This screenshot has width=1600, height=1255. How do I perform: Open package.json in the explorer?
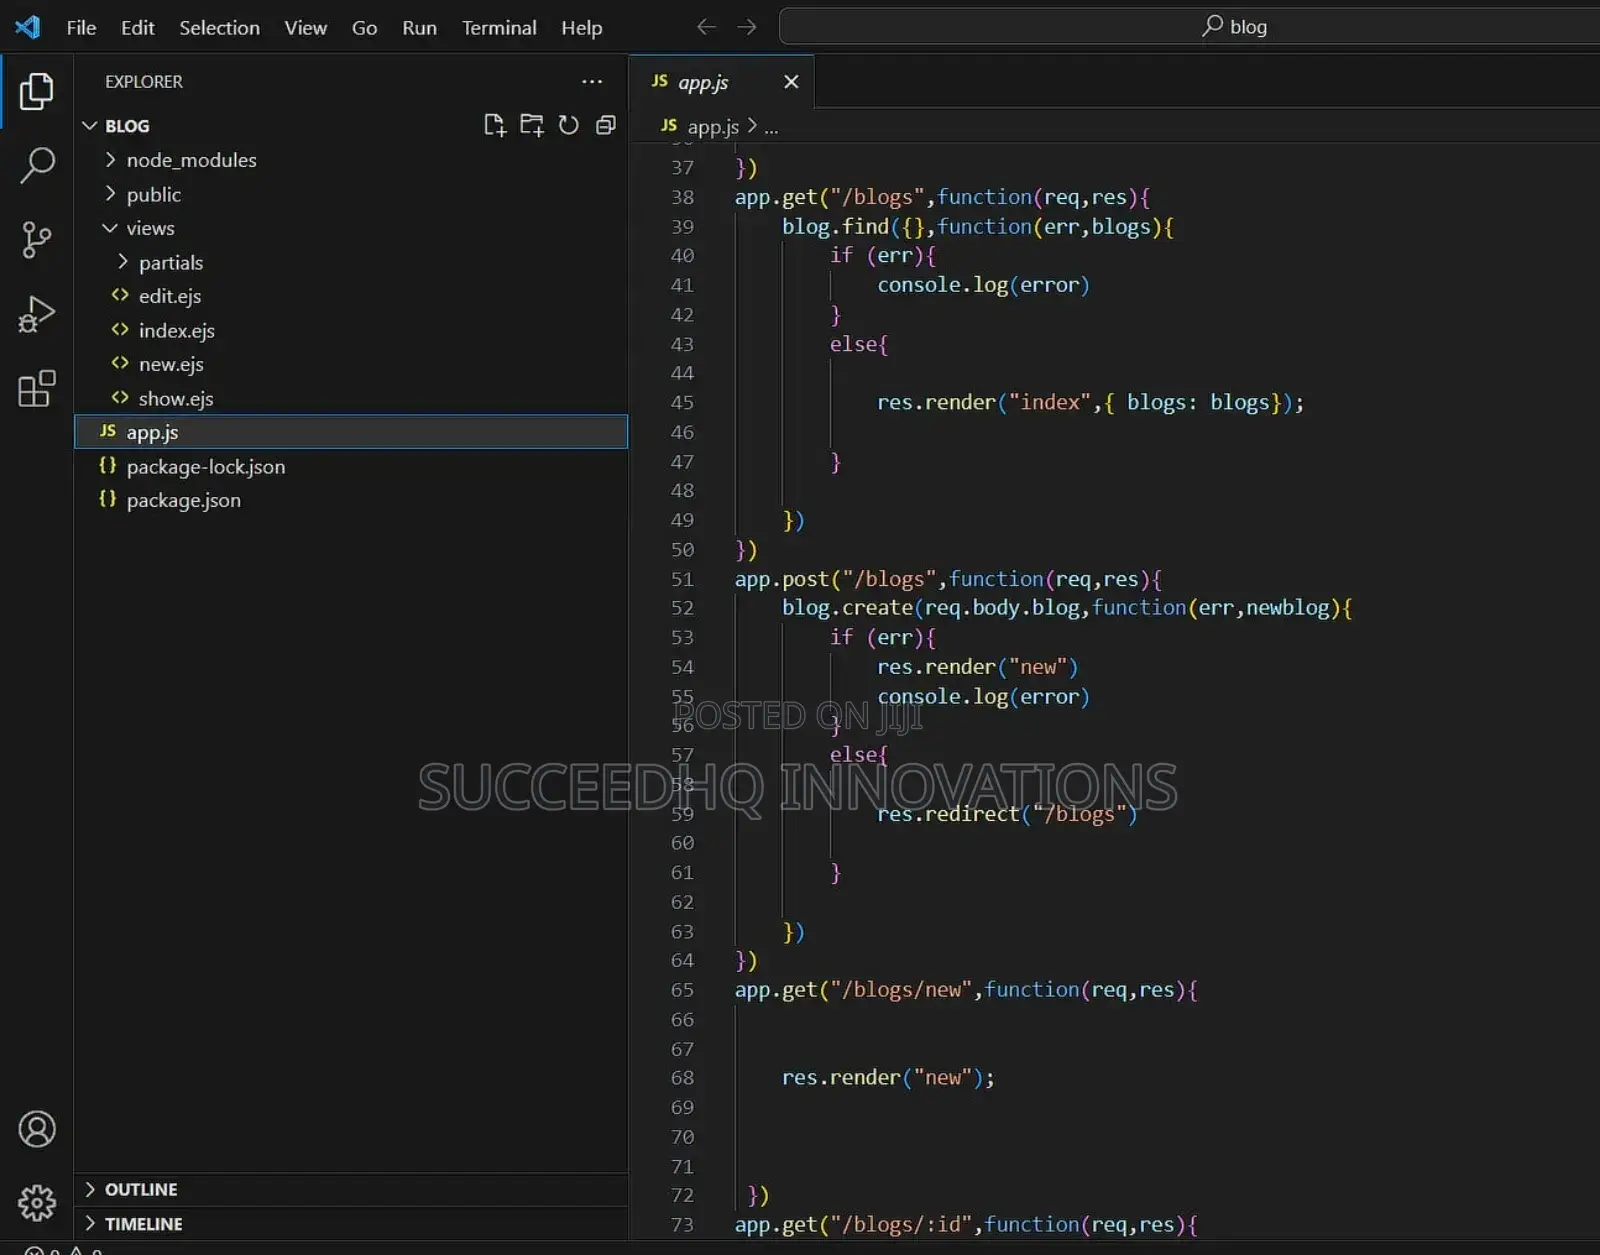click(351, 500)
